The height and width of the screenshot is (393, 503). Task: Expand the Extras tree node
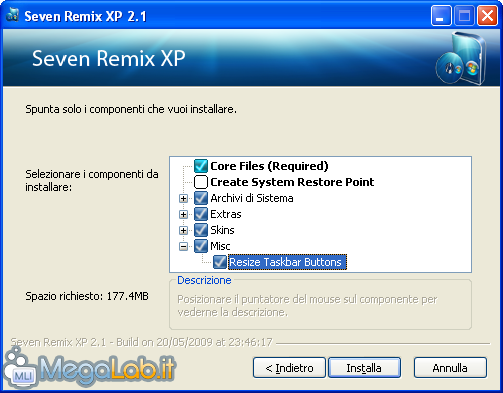coord(183,214)
